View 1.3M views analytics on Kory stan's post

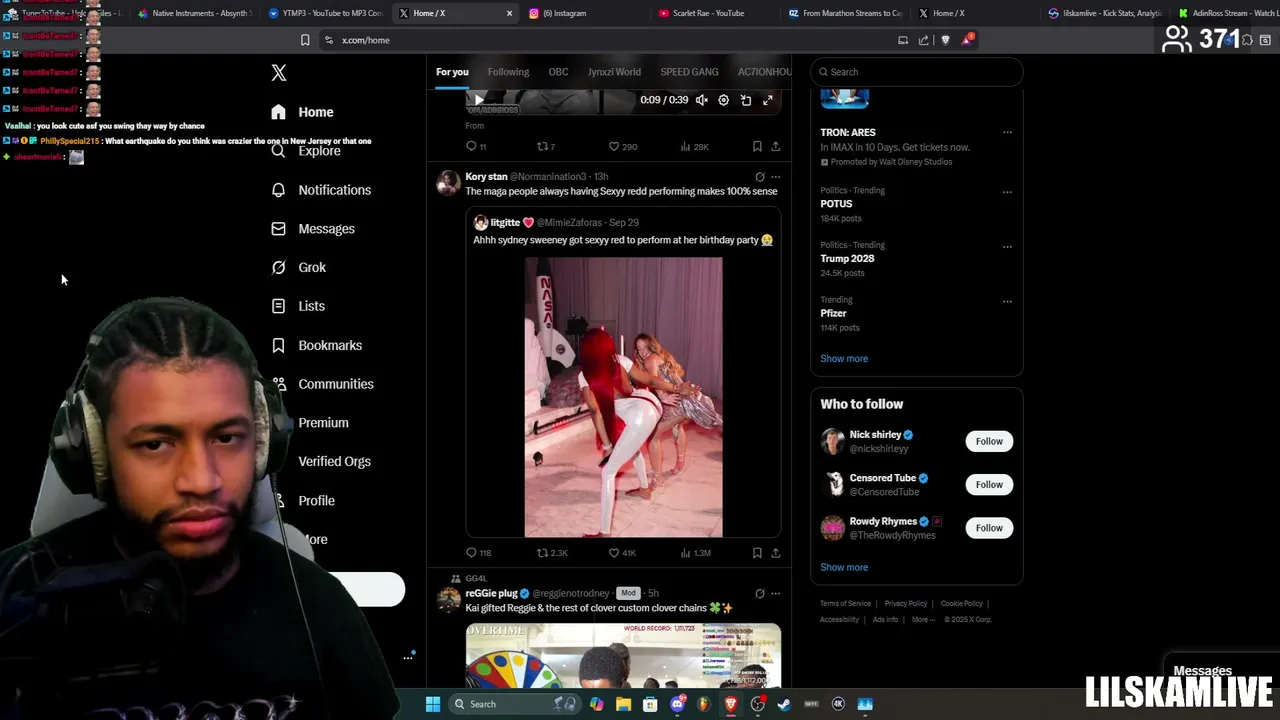click(695, 553)
